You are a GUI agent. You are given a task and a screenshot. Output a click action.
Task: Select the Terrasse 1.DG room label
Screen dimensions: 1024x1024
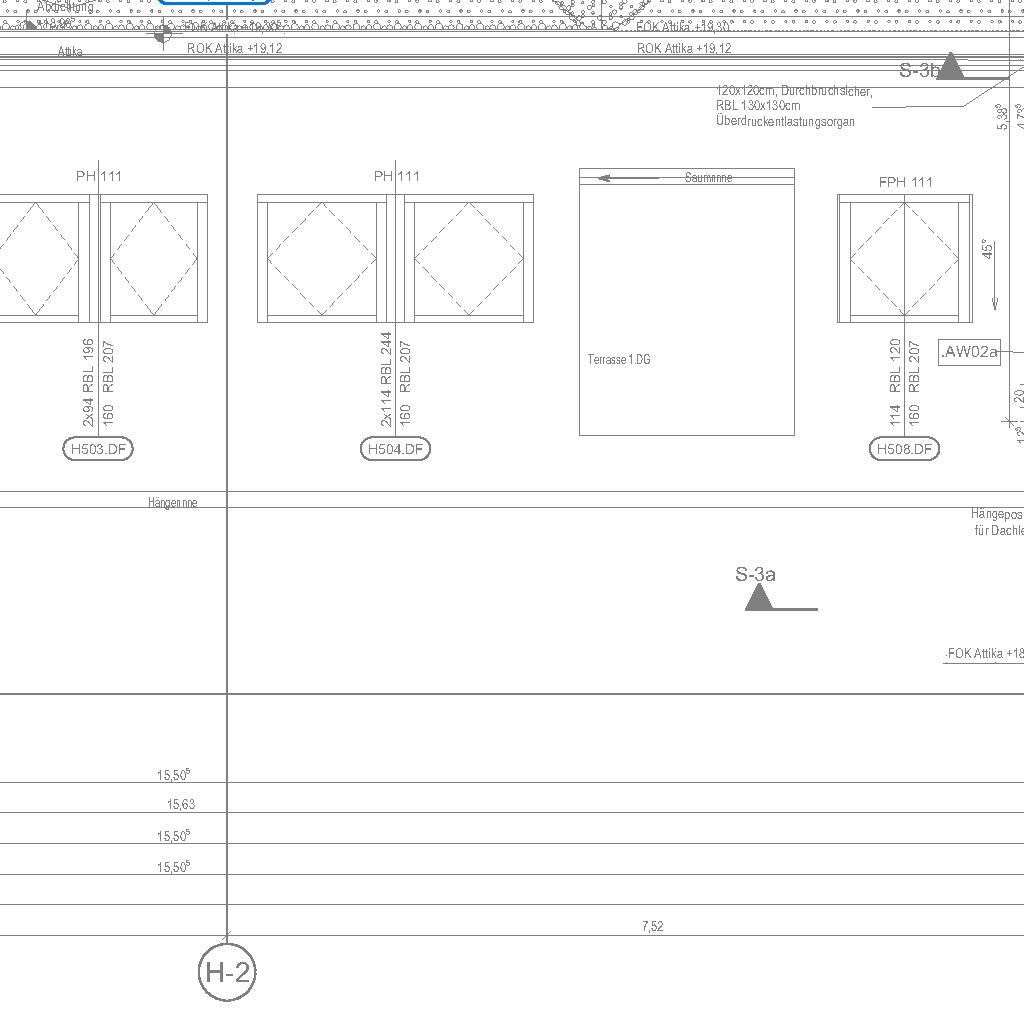tap(619, 359)
